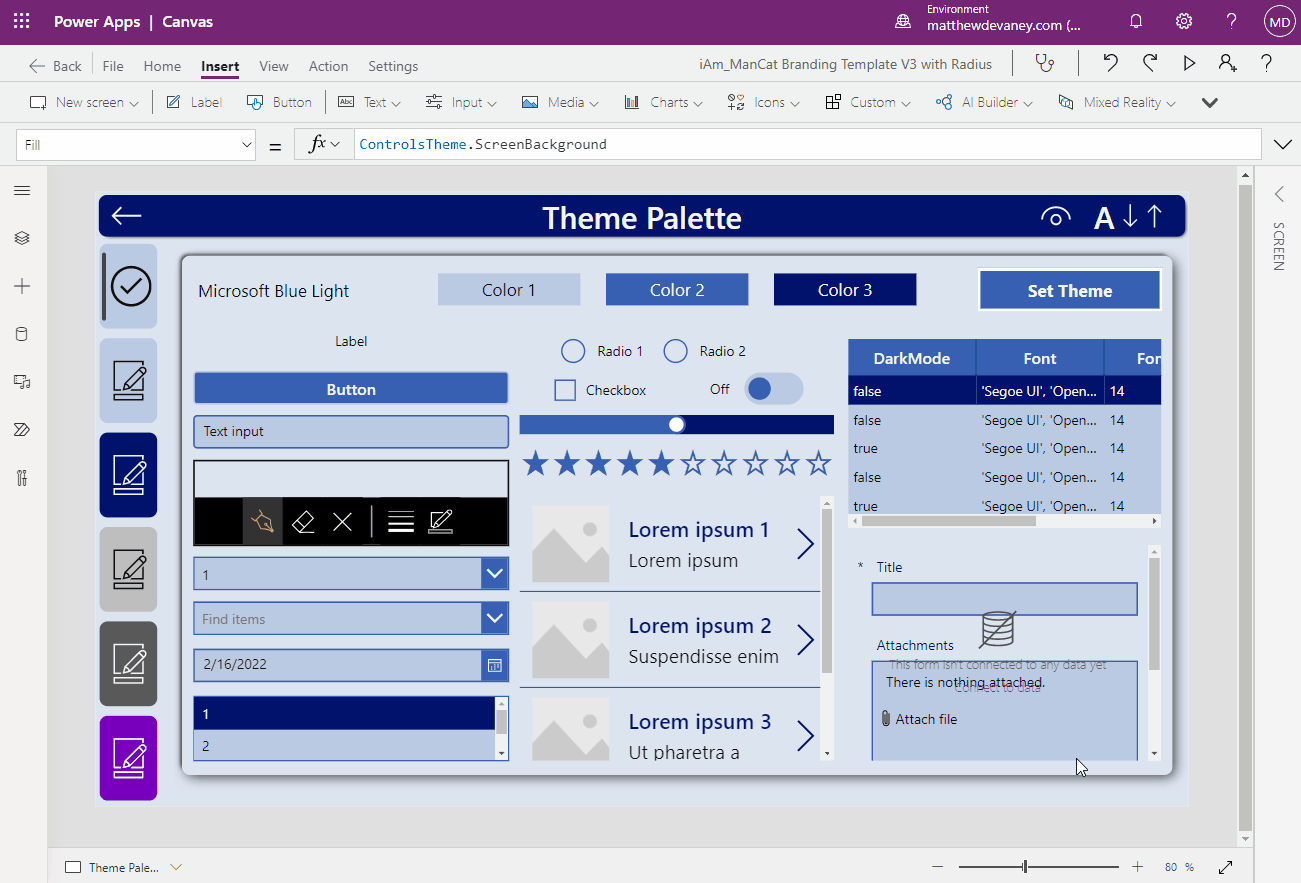Open the Tree view panel in left sidebar

point(21,238)
